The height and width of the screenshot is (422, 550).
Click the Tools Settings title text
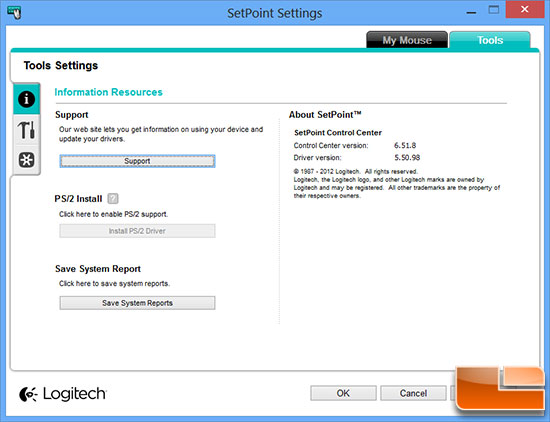click(61, 66)
